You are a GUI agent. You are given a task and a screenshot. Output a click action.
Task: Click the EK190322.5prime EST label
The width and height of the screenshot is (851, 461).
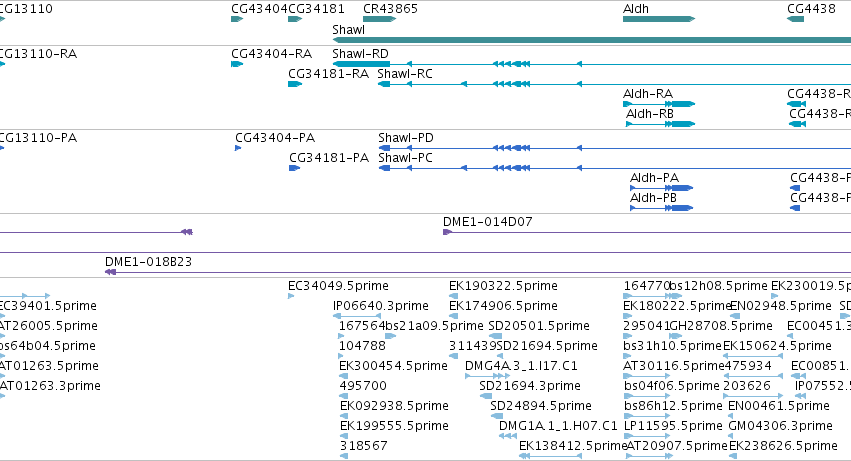tap(503, 286)
